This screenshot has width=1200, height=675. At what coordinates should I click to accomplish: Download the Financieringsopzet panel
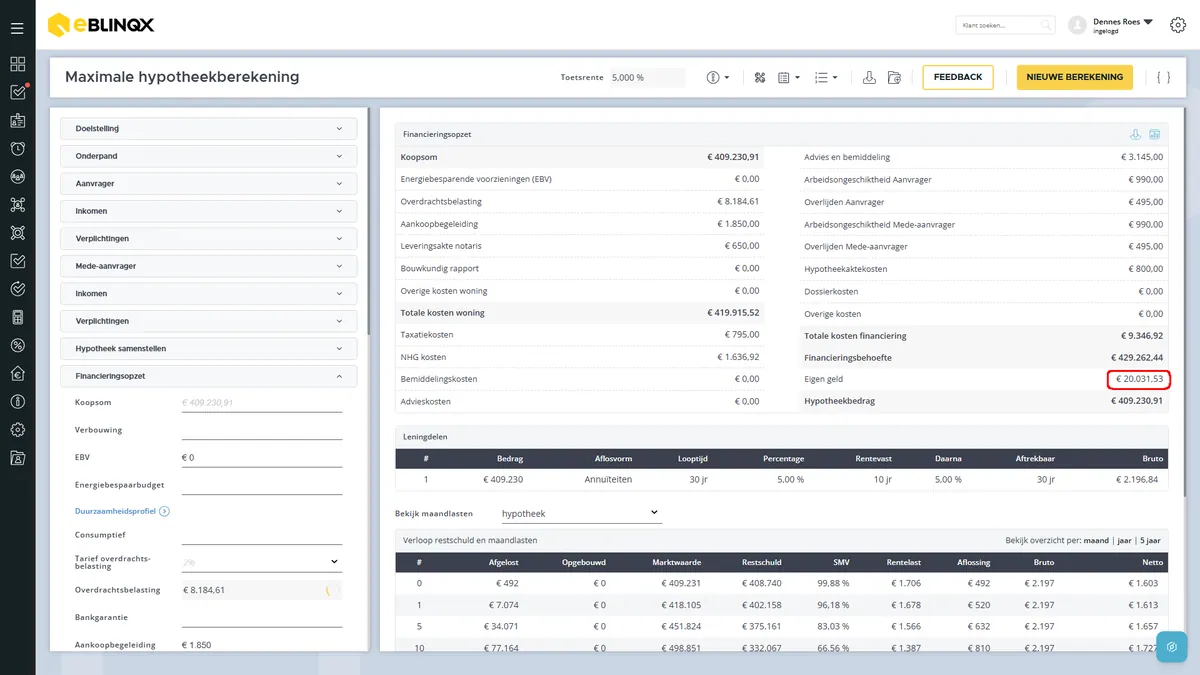pyautogui.click(x=1135, y=135)
